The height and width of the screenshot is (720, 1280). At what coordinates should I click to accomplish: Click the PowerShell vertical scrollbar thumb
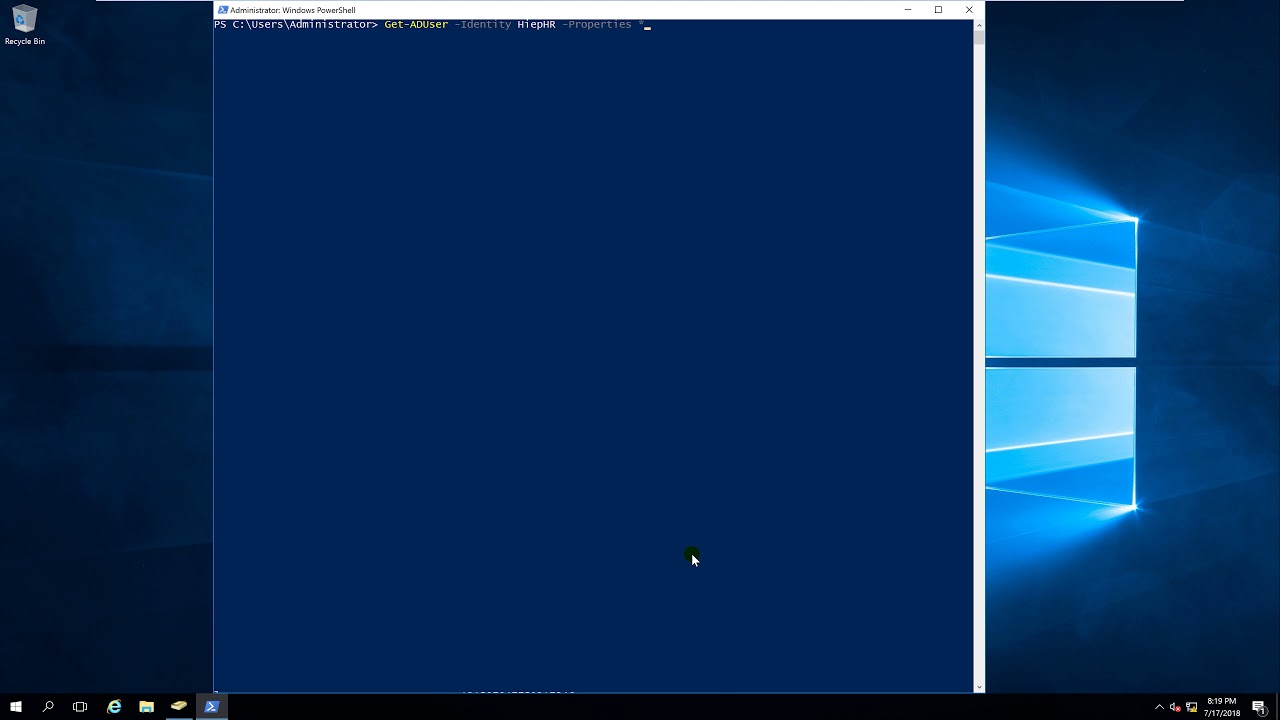pos(979,38)
